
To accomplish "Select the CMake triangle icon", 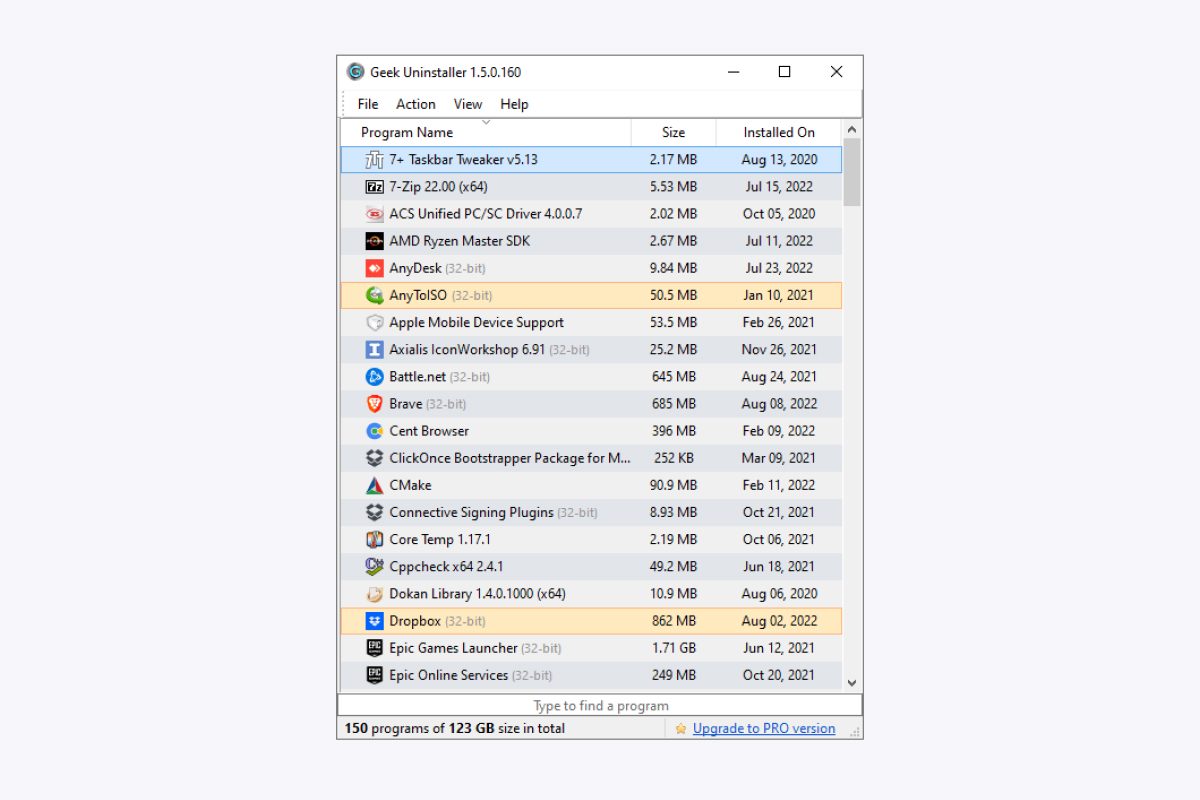I will click(x=376, y=485).
